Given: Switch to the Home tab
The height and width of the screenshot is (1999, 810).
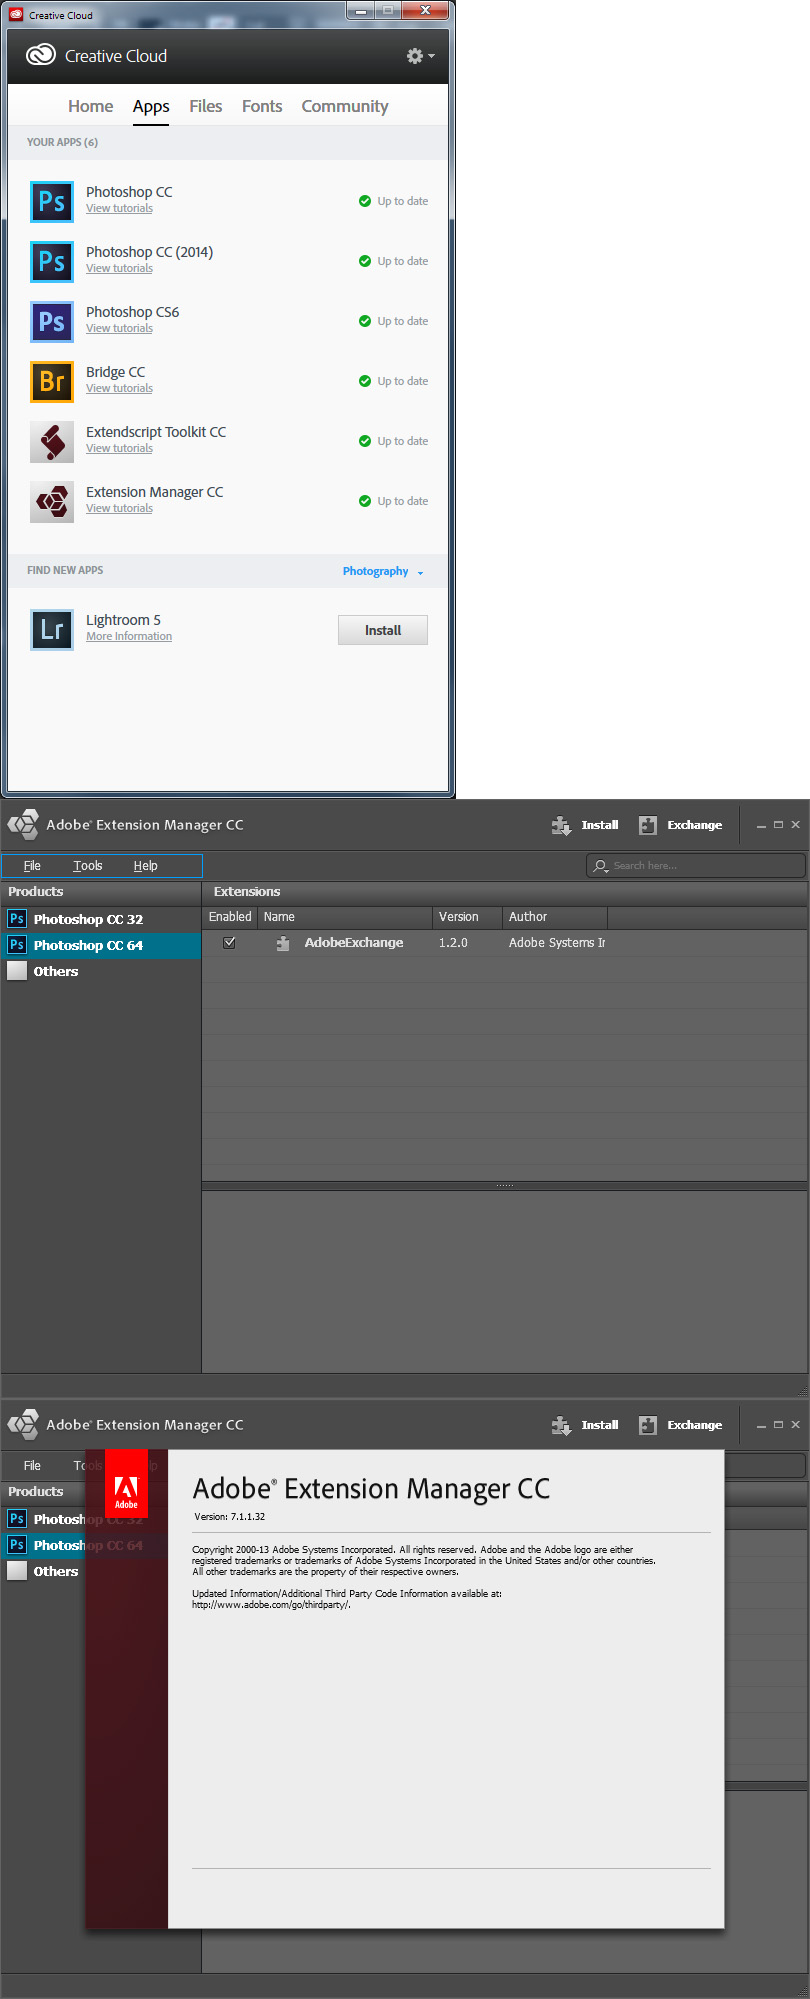Looking at the screenshot, I should (x=90, y=106).
